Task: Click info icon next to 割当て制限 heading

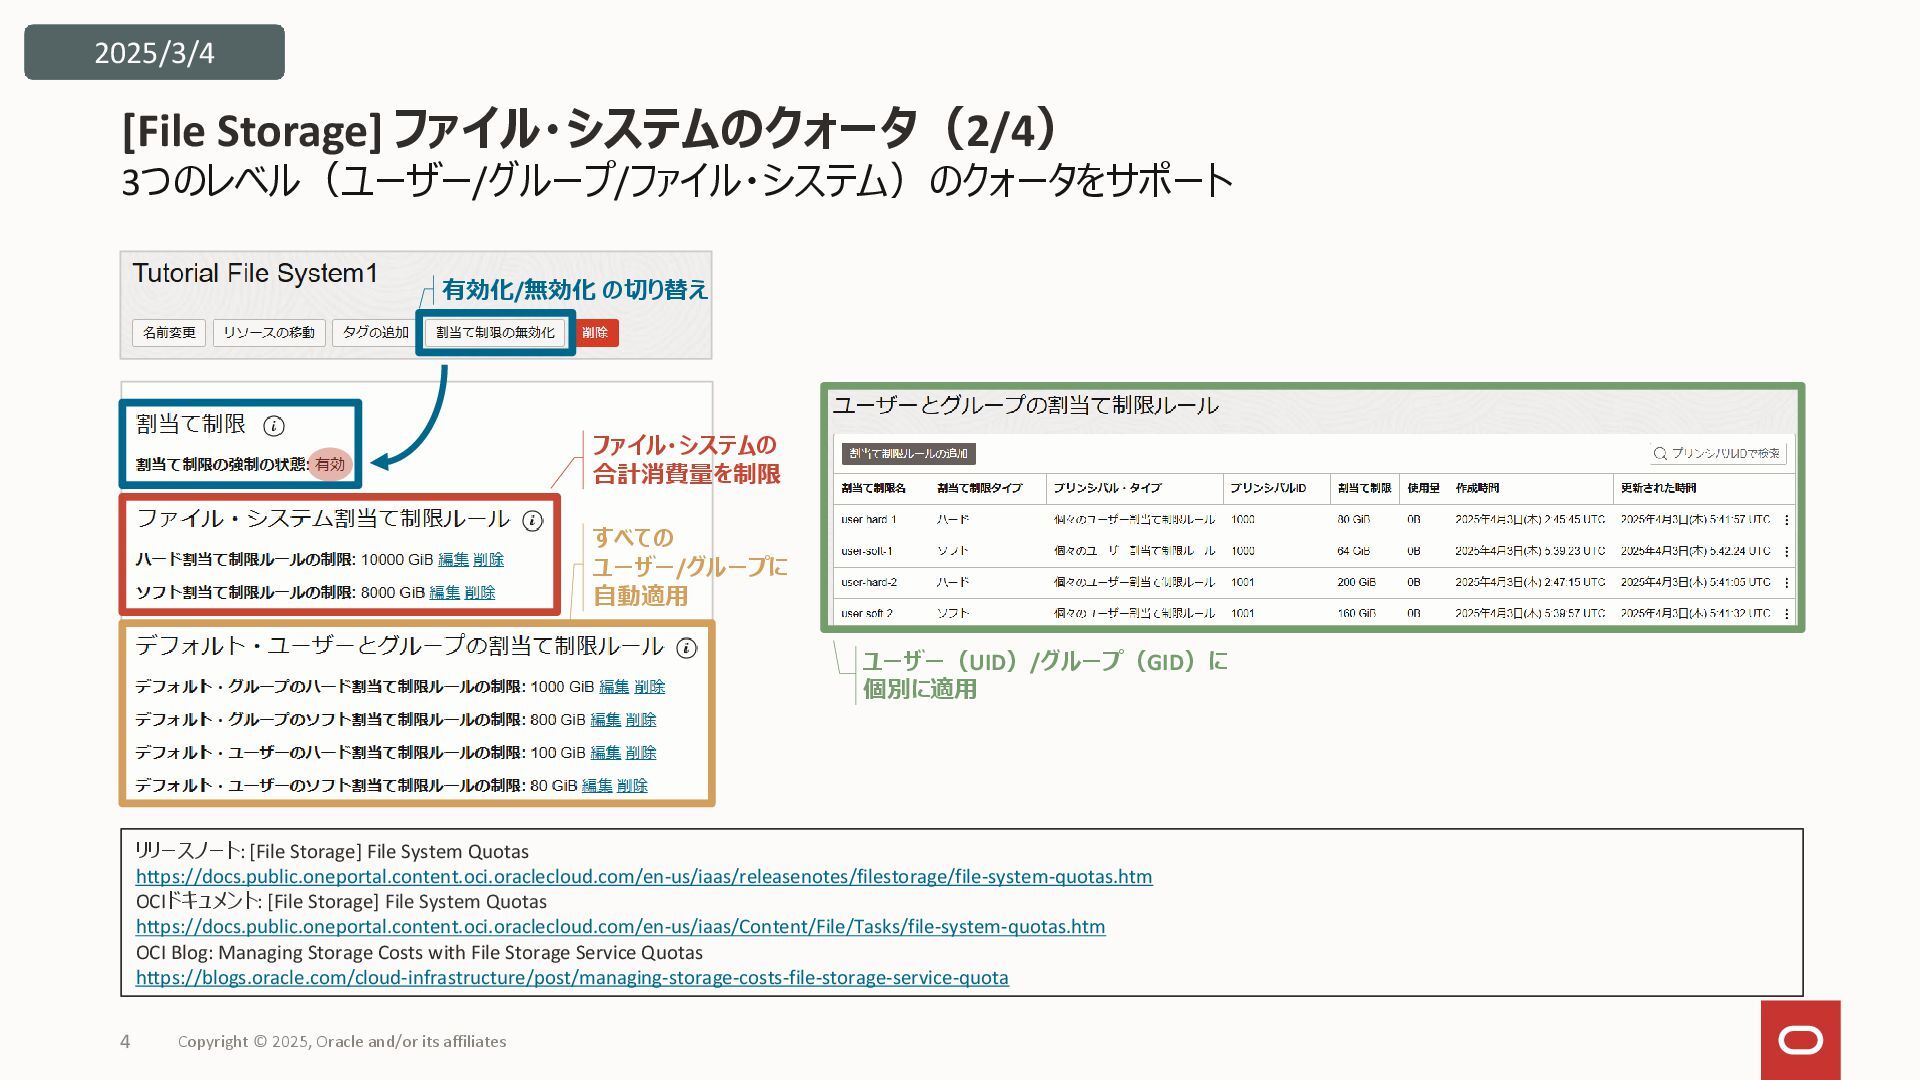Action: tap(273, 426)
